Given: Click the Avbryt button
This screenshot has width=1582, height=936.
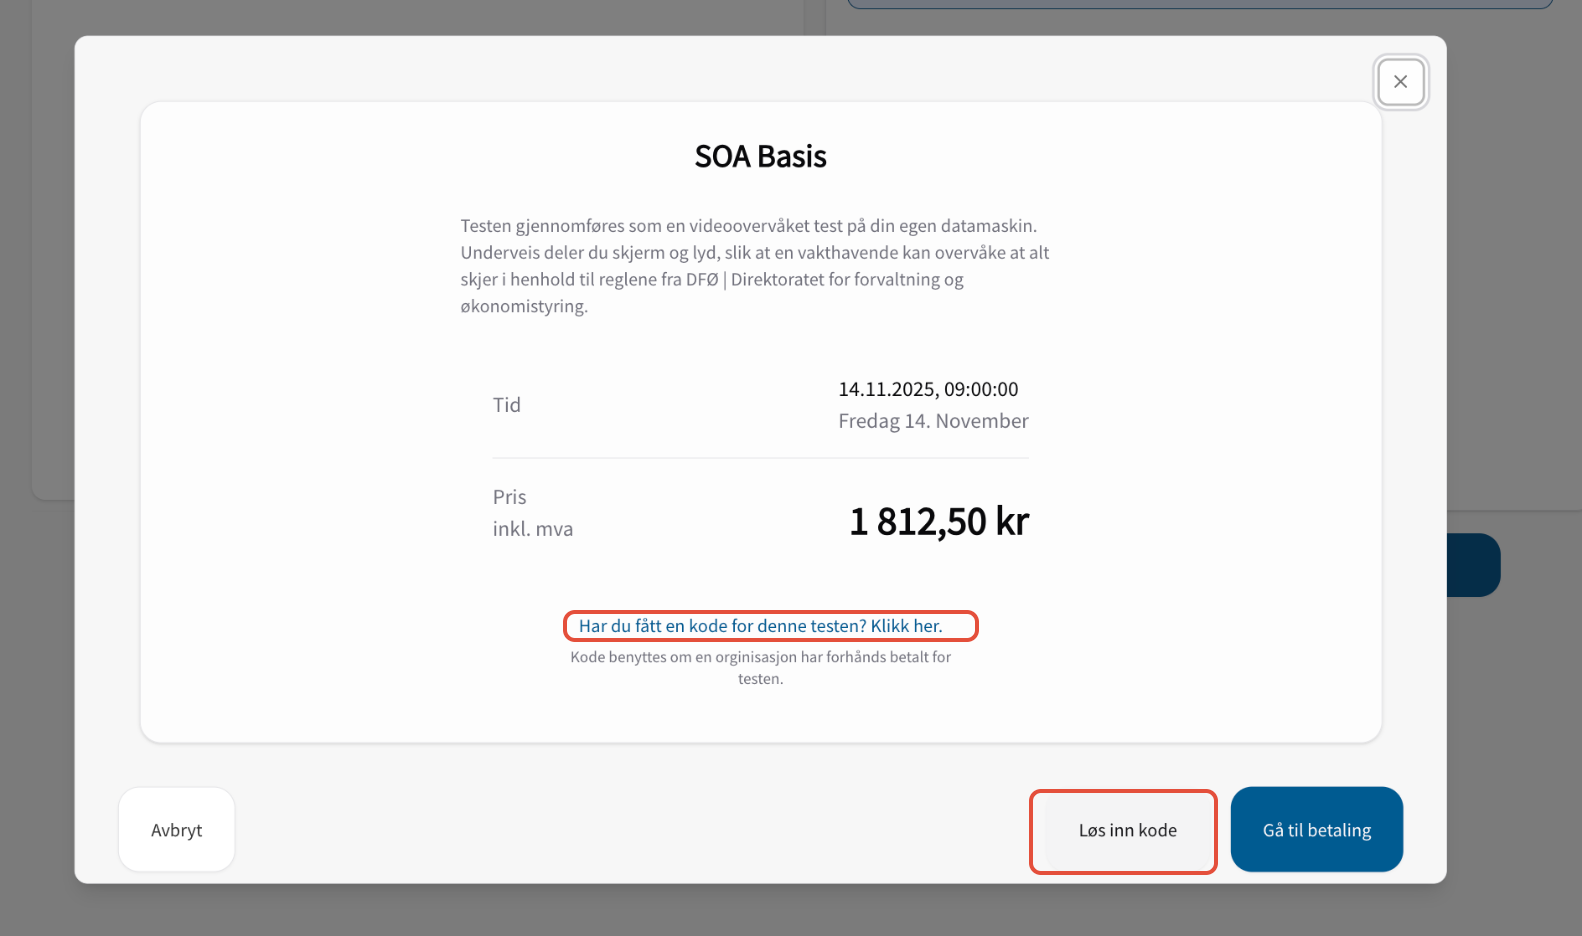Looking at the screenshot, I should pos(177,830).
